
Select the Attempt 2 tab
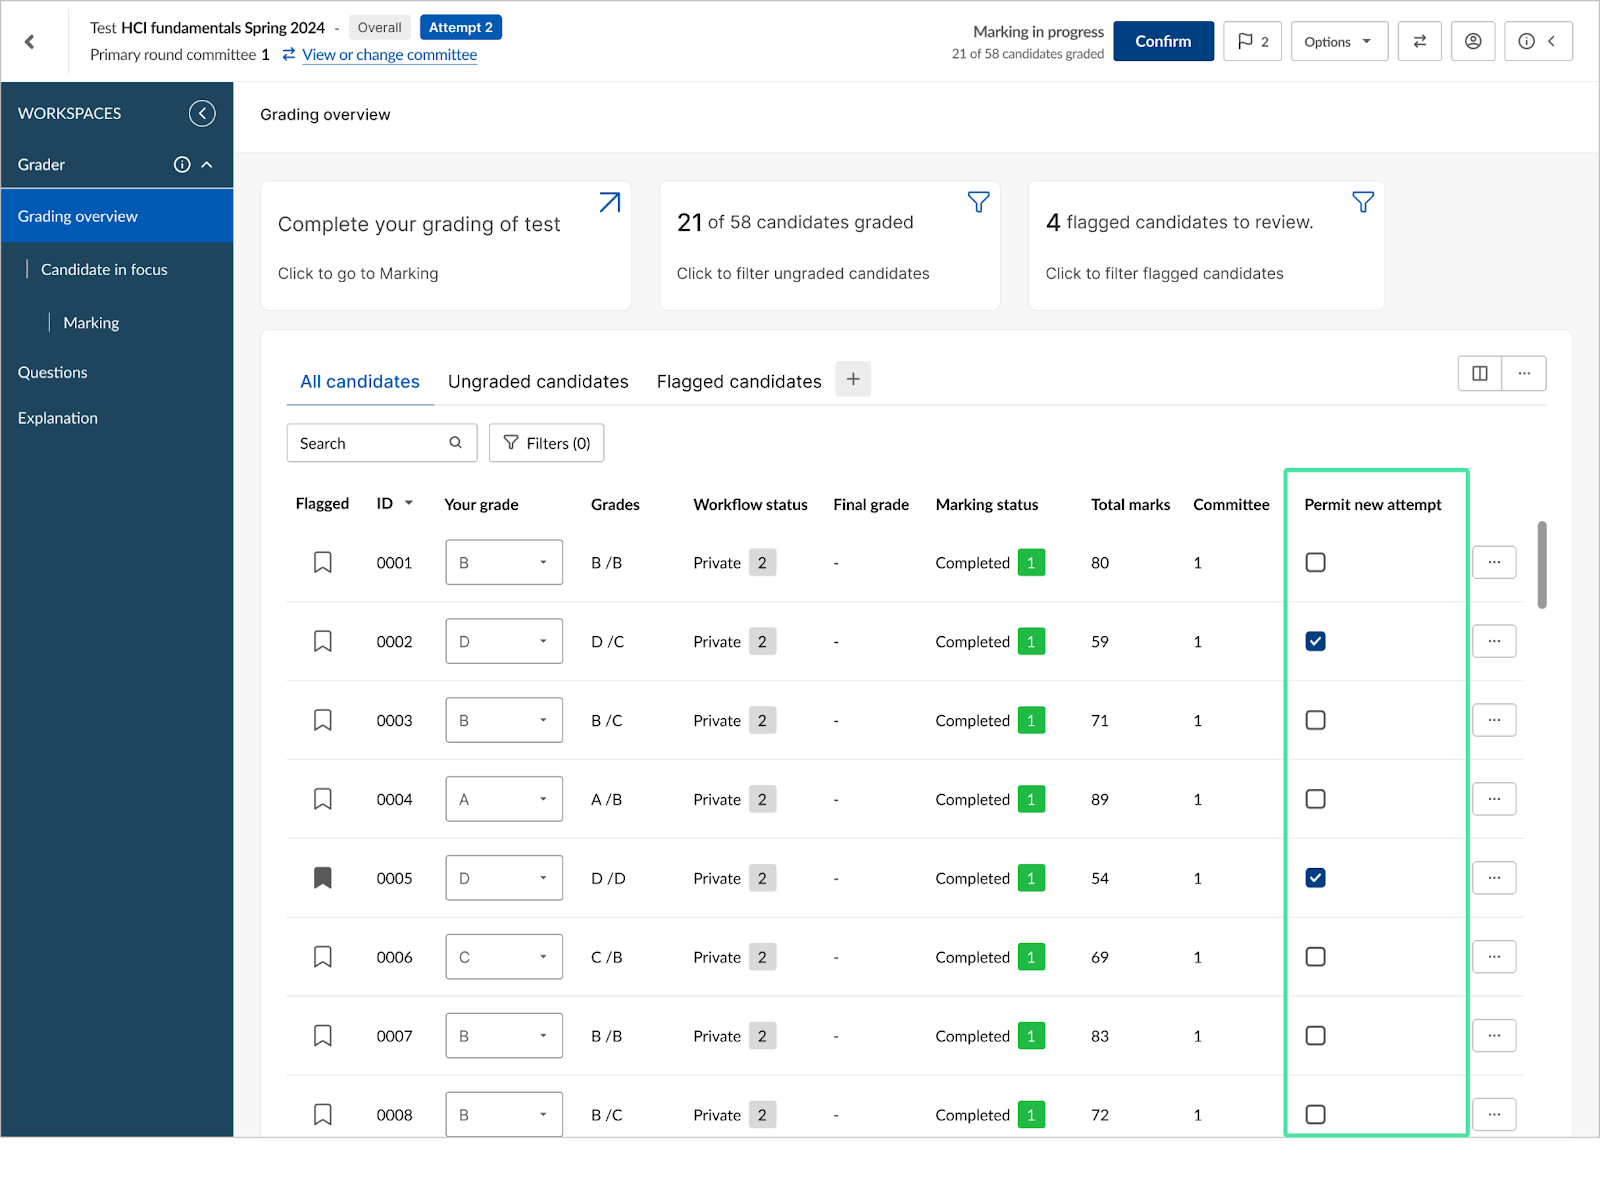coord(461,27)
